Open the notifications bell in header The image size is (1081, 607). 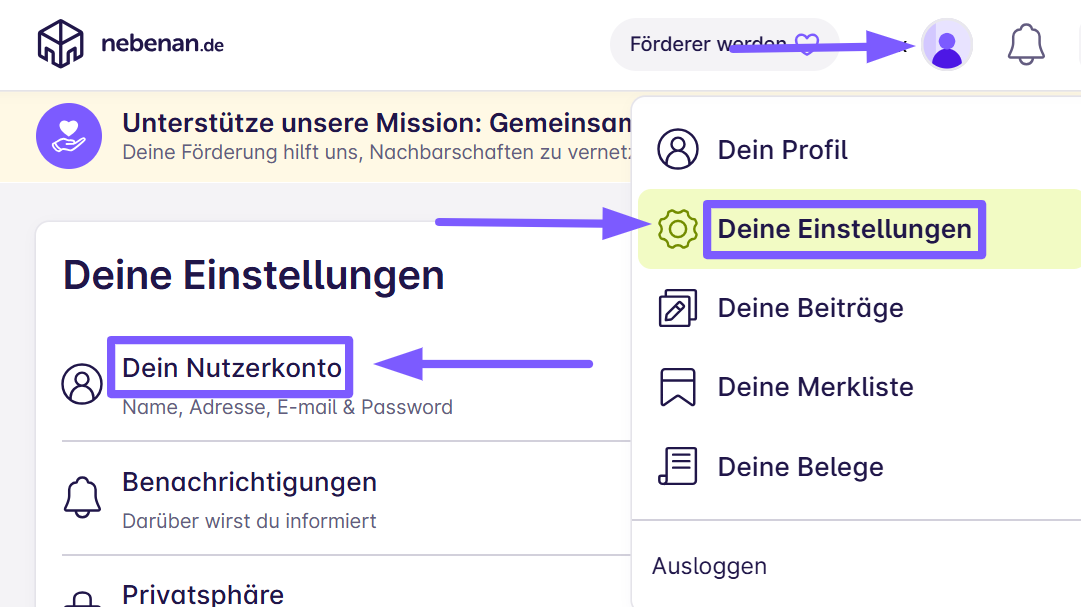(1026, 44)
